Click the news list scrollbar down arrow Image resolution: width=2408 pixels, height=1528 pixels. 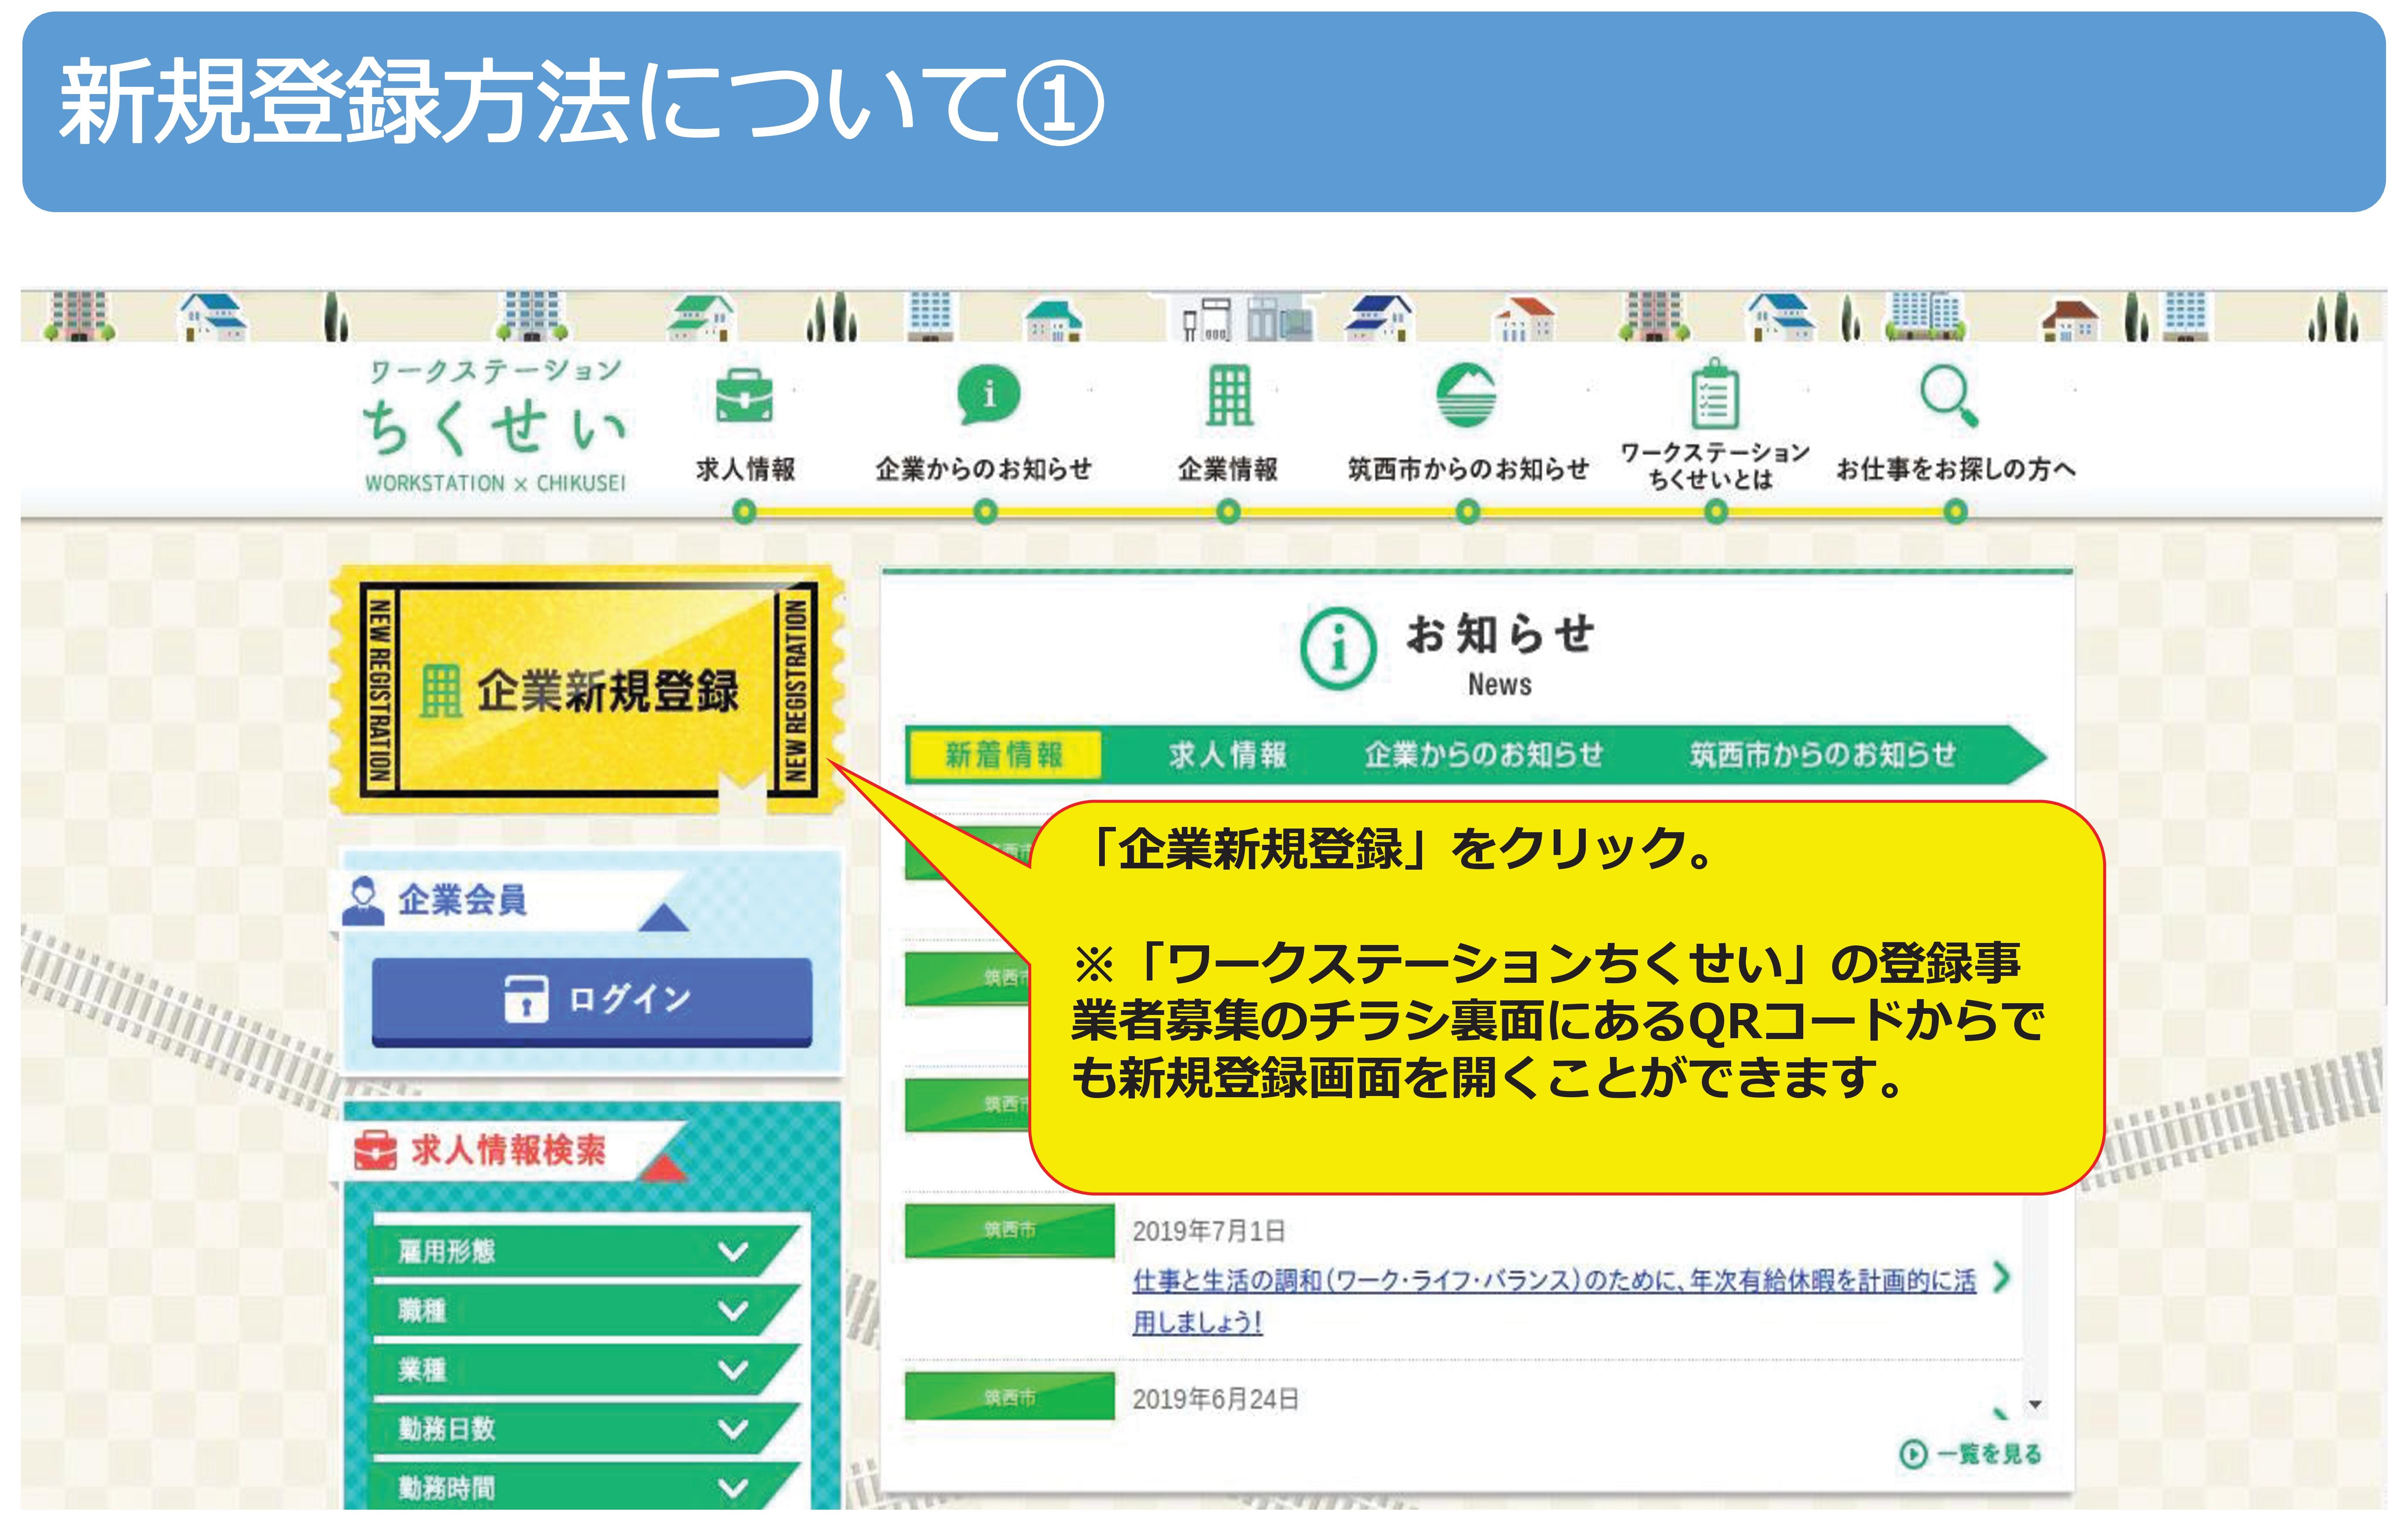point(2034,1405)
